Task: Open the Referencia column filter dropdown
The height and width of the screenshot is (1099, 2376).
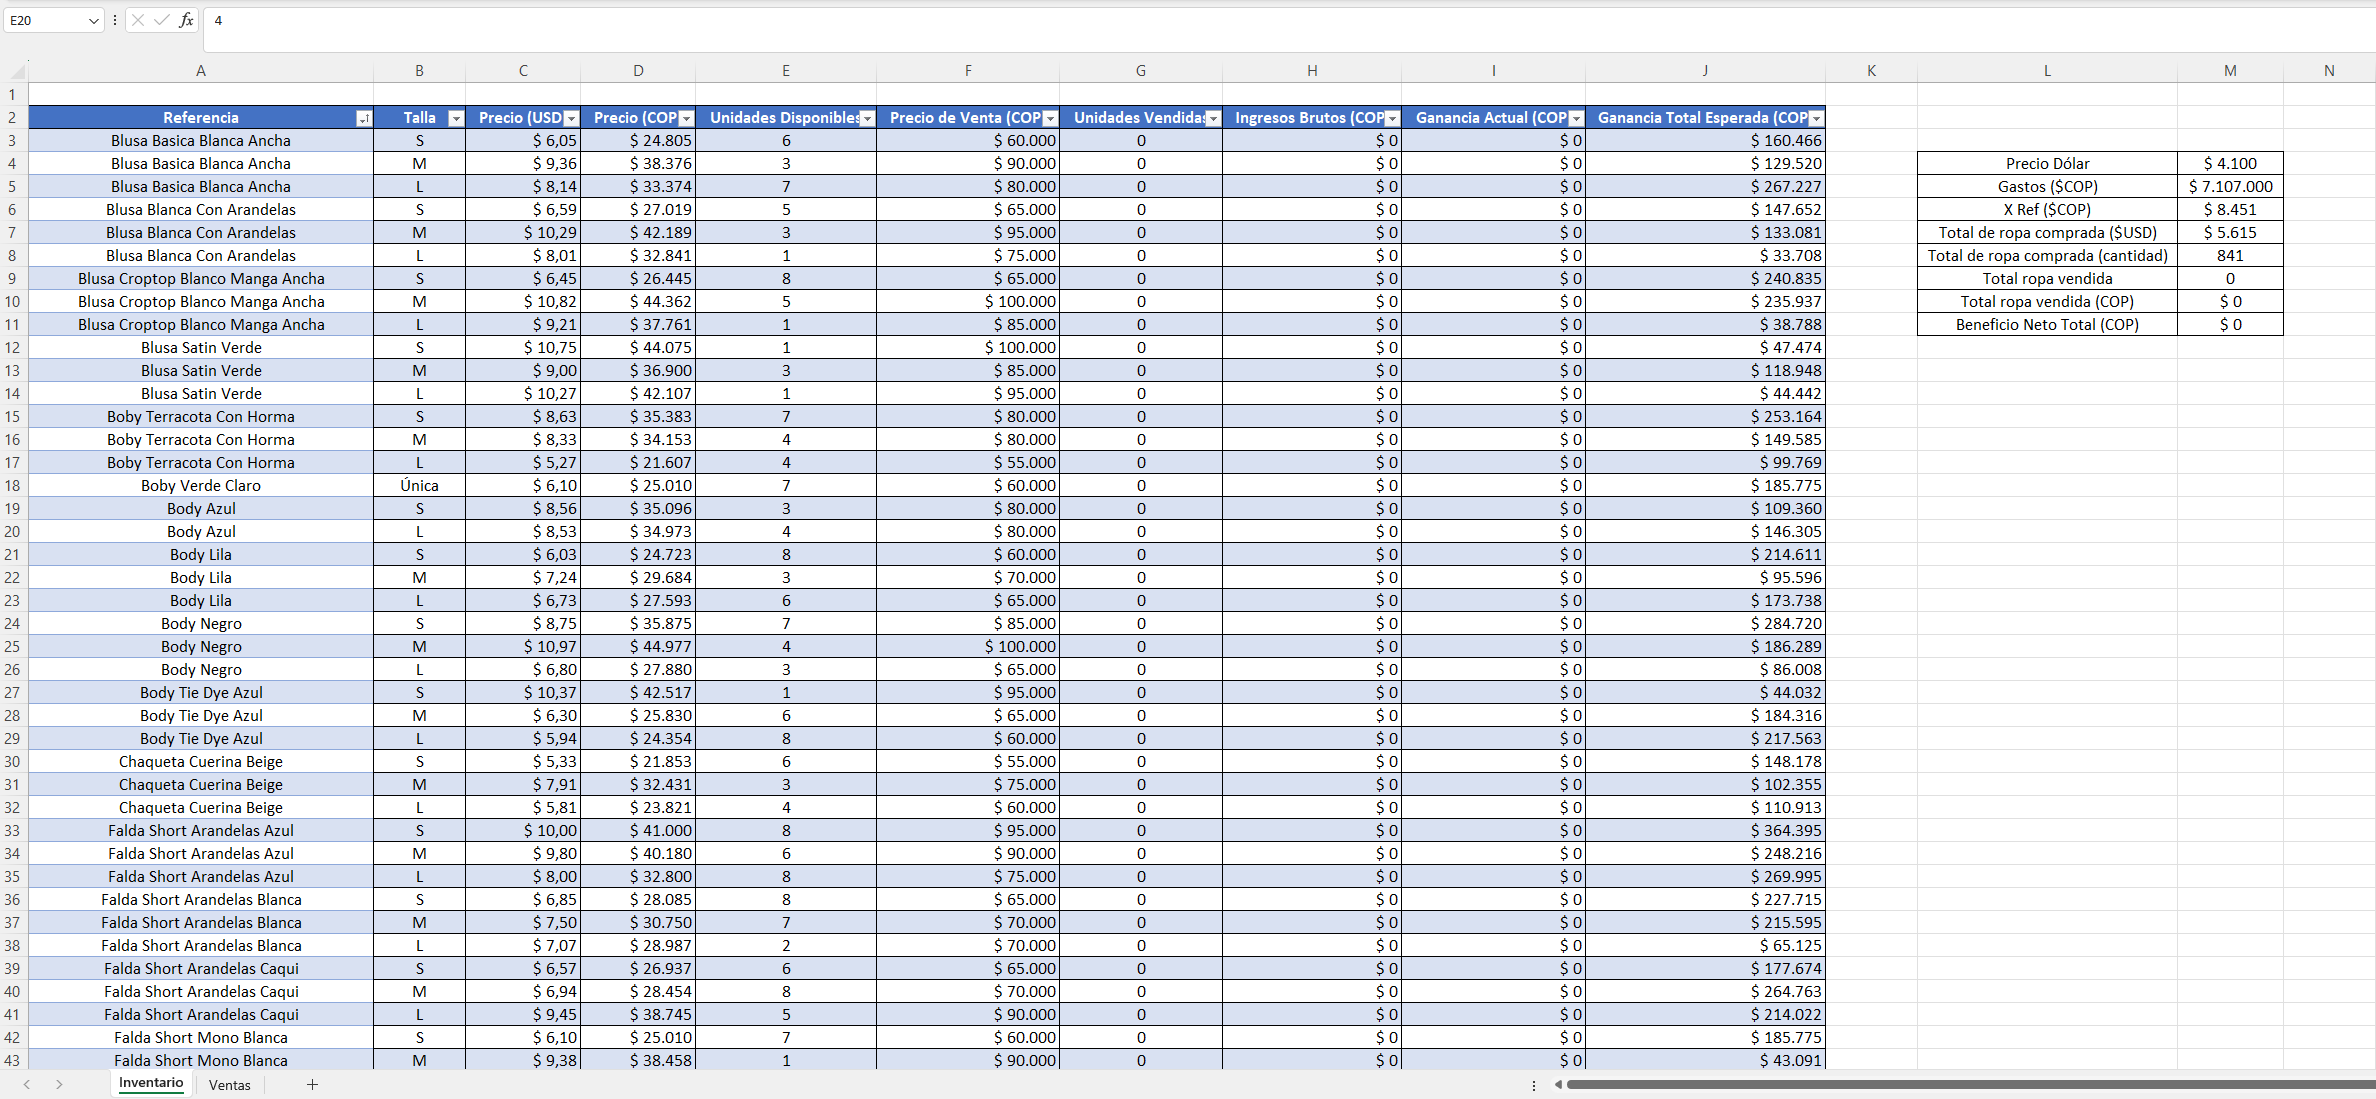Action: [364, 118]
